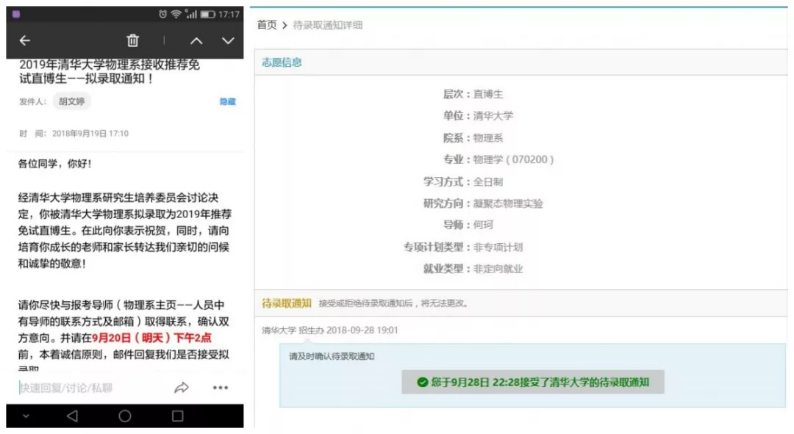Open next email with the down chevron
Screen dimensions: 794x434
[228, 41]
